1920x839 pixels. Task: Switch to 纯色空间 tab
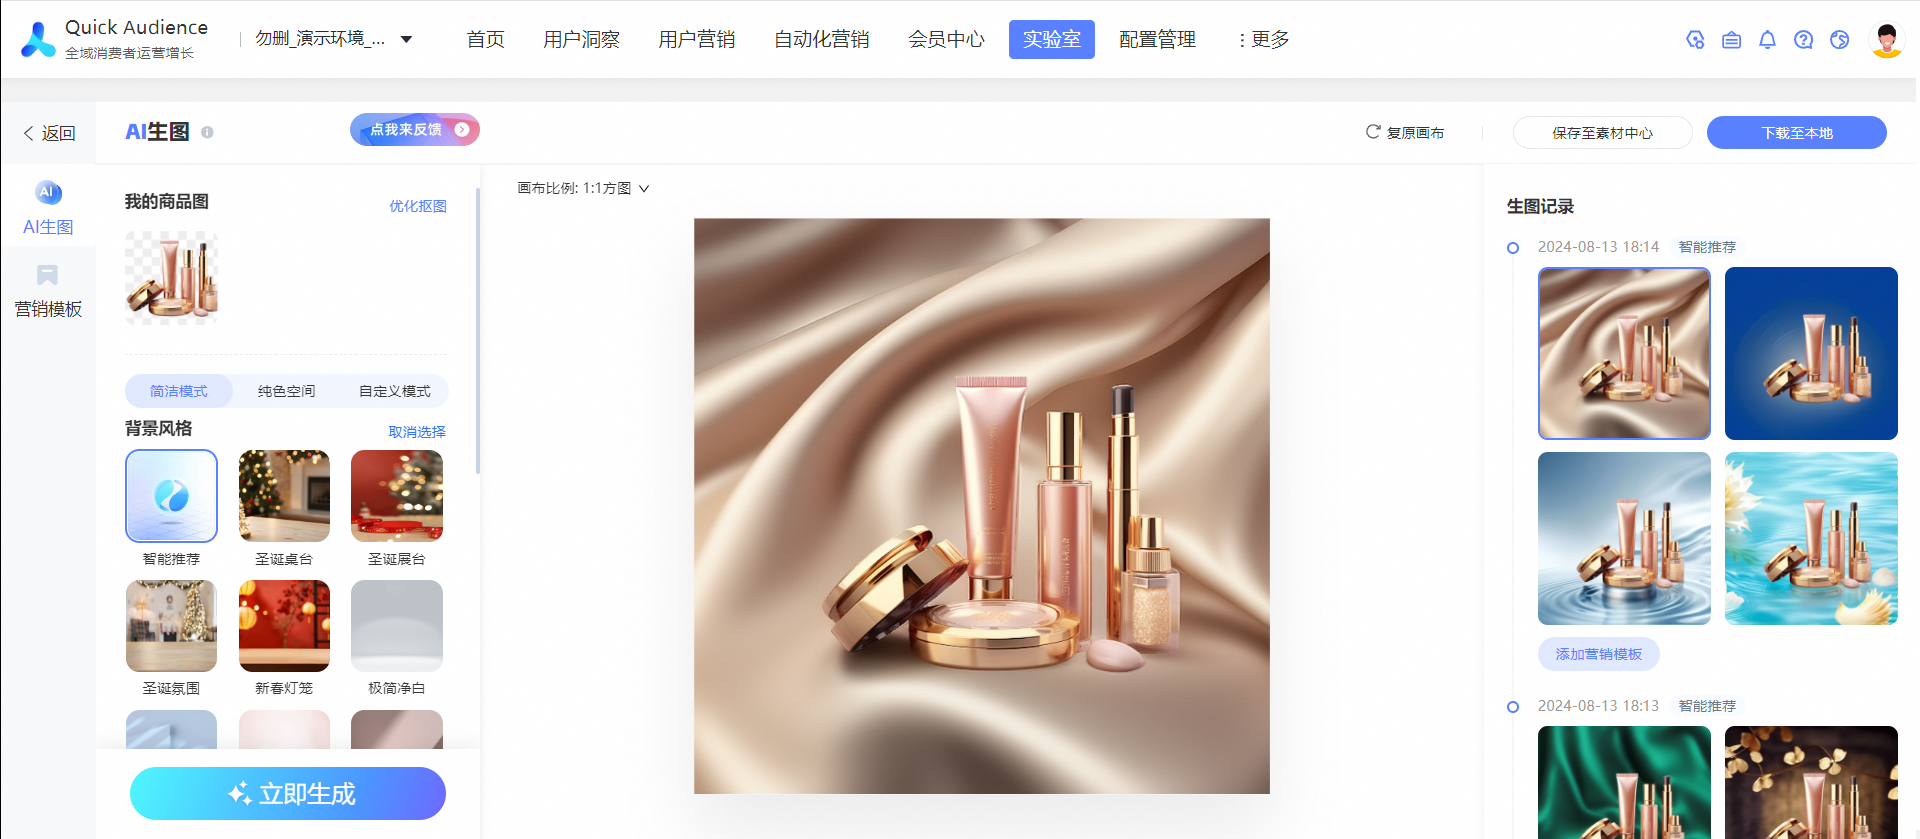click(286, 391)
